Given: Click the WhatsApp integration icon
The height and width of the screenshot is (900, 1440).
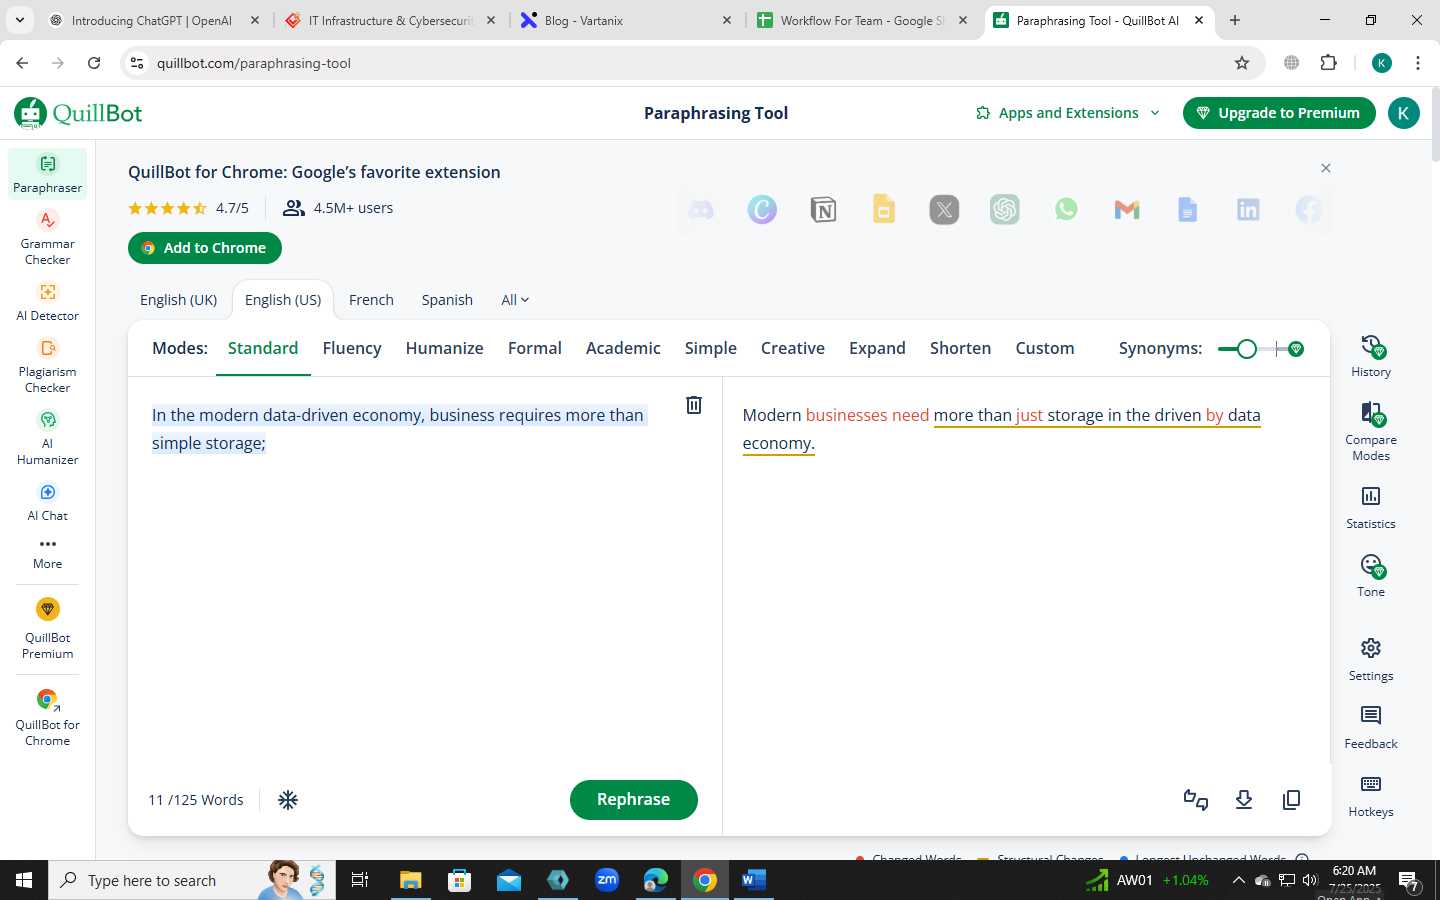Looking at the screenshot, I should 1066,210.
